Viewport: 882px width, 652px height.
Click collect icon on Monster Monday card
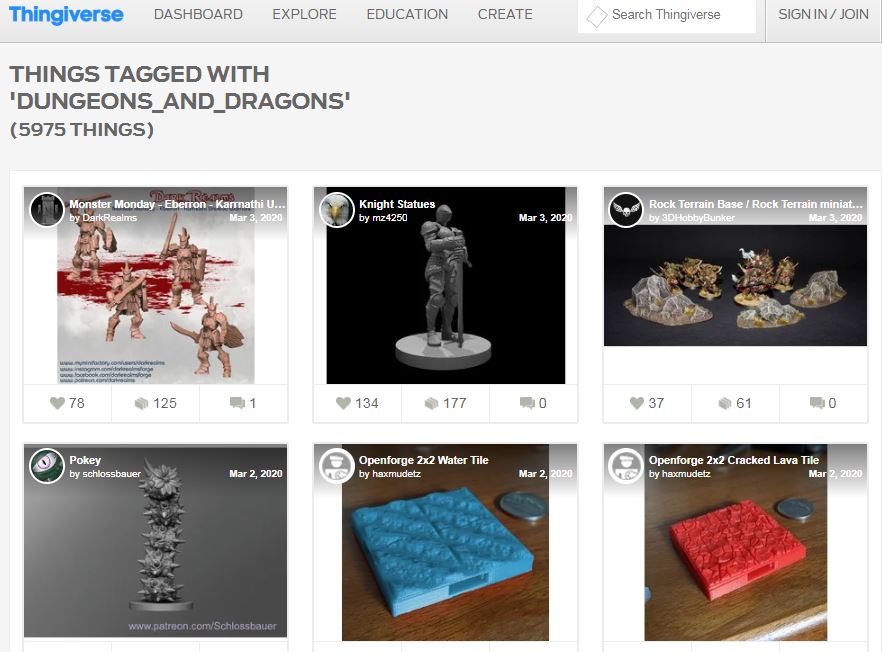point(141,403)
